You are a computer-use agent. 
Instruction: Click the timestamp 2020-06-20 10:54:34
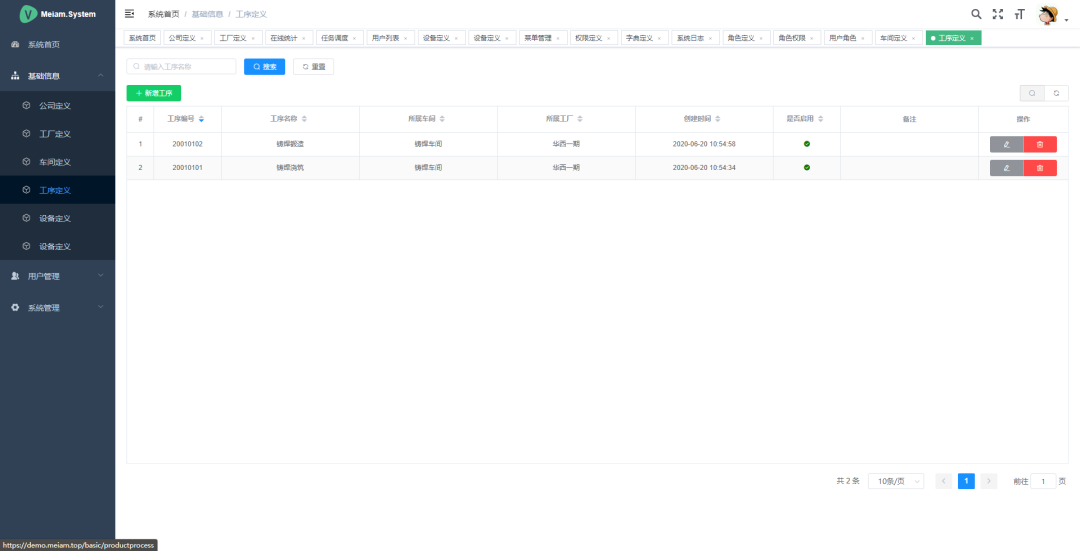coord(704,167)
